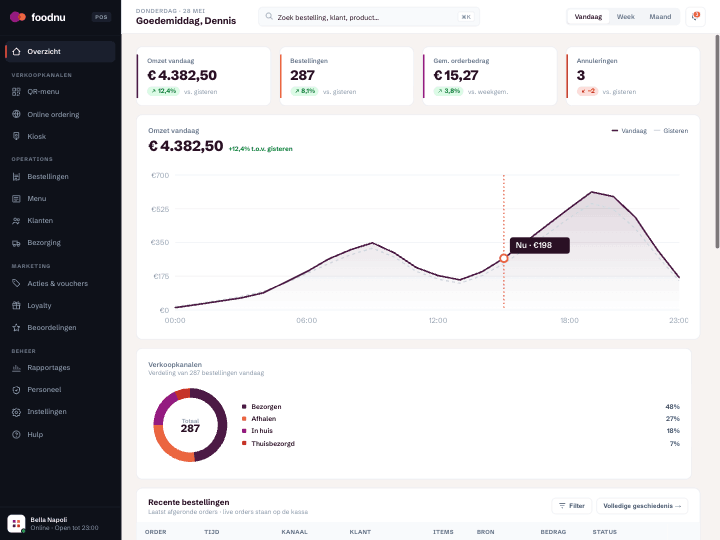Click the donut chart Totaal 287 center
Viewport: 720px width, 540px height.
pos(190,426)
